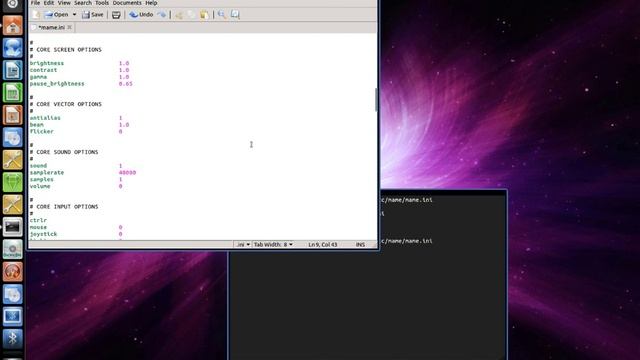This screenshot has width=640, height=360.
Task: Open the View menu
Action: [64, 3]
